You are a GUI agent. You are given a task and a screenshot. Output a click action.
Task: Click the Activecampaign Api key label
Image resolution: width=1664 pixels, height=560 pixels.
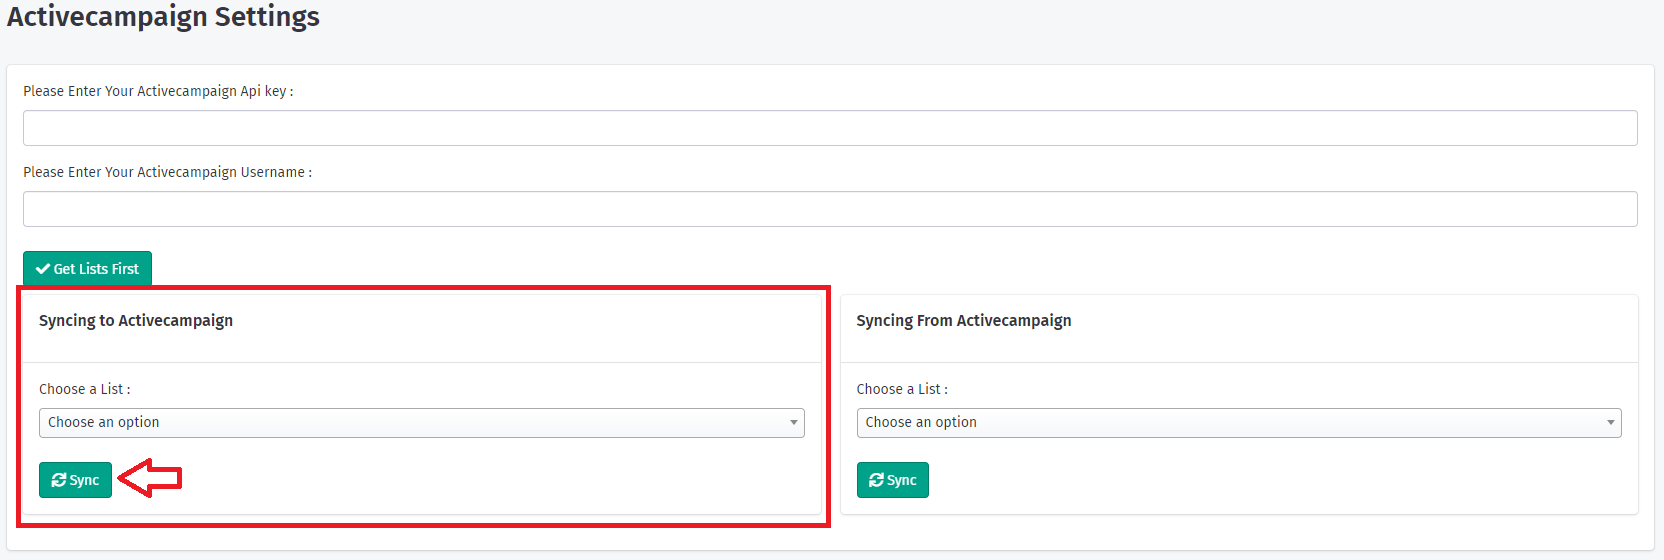click(x=158, y=91)
